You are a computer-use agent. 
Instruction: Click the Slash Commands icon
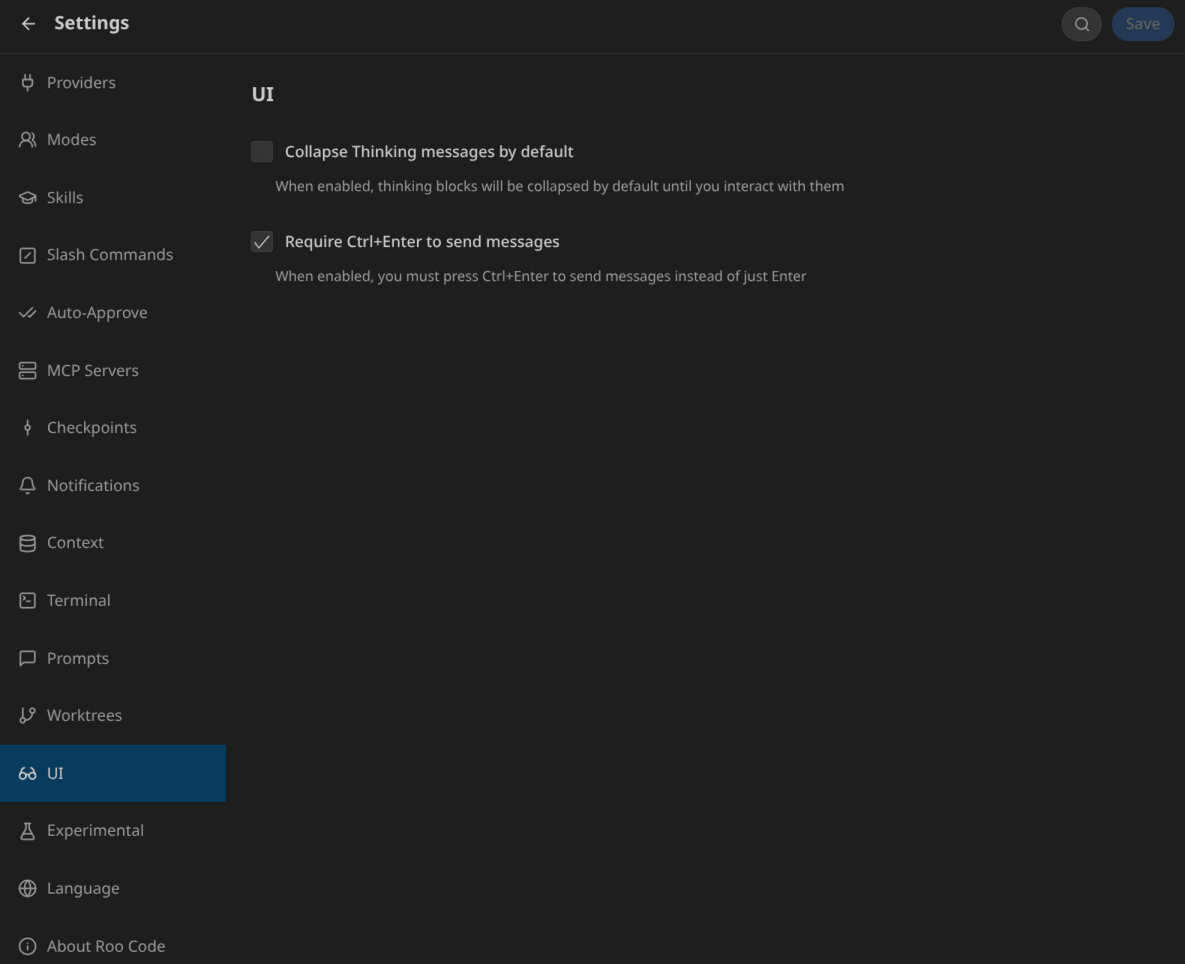click(27, 254)
